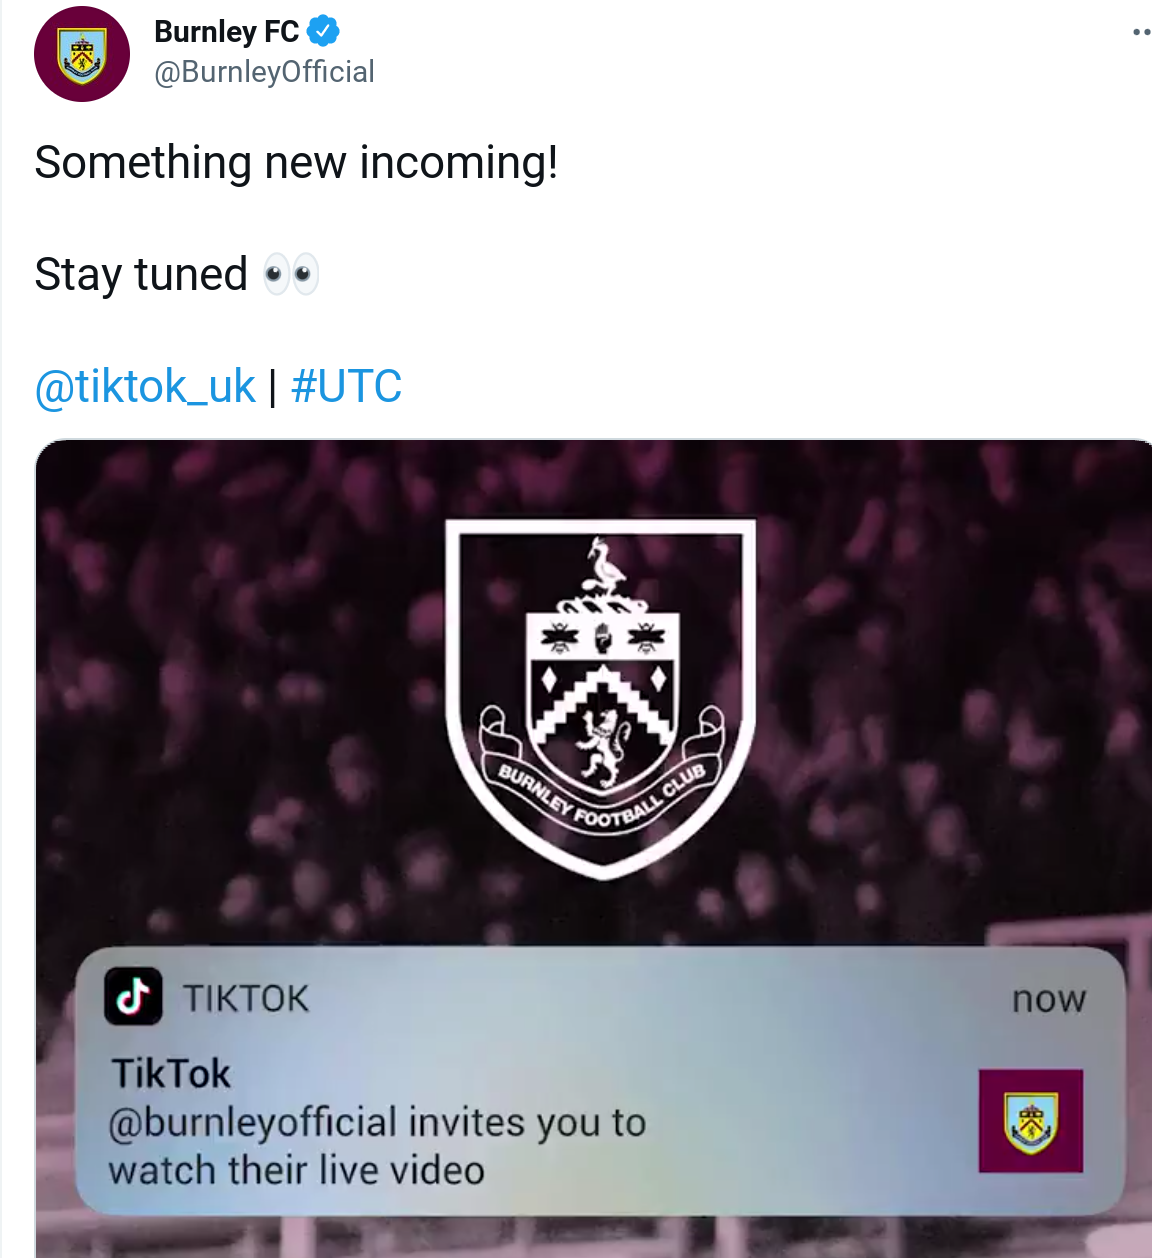Click the TikTok app icon in notification
The width and height of the screenshot is (1152, 1258).
pyautogui.click(x=133, y=996)
